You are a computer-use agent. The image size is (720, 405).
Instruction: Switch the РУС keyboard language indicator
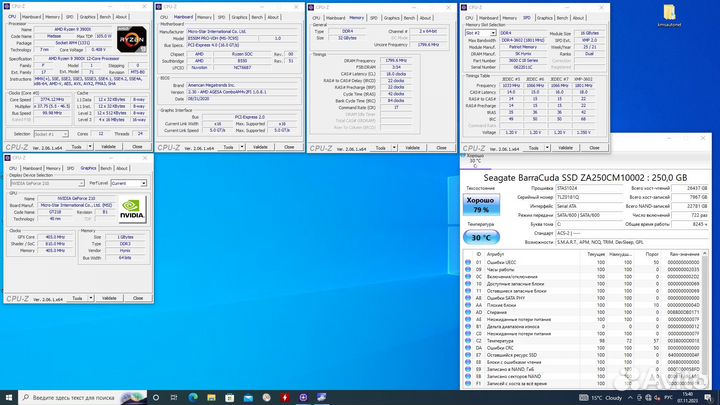(668, 398)
